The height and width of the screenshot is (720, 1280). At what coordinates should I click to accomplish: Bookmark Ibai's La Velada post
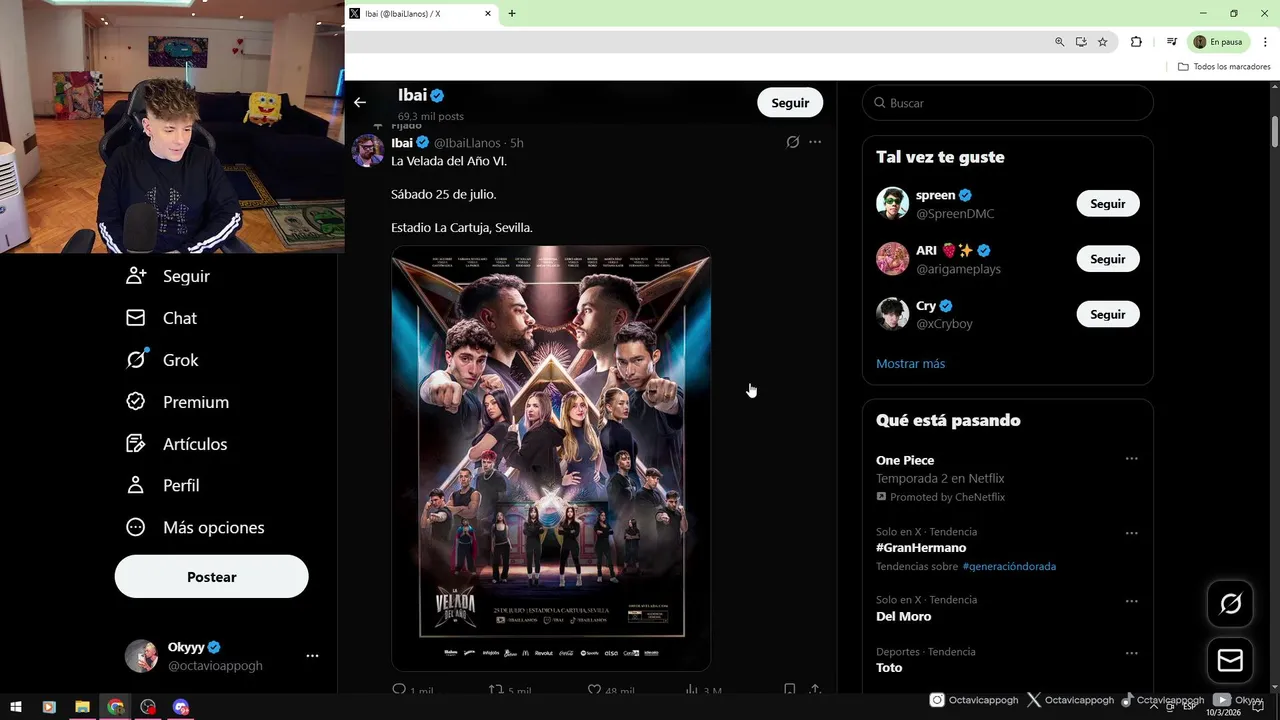pos(789,690)
